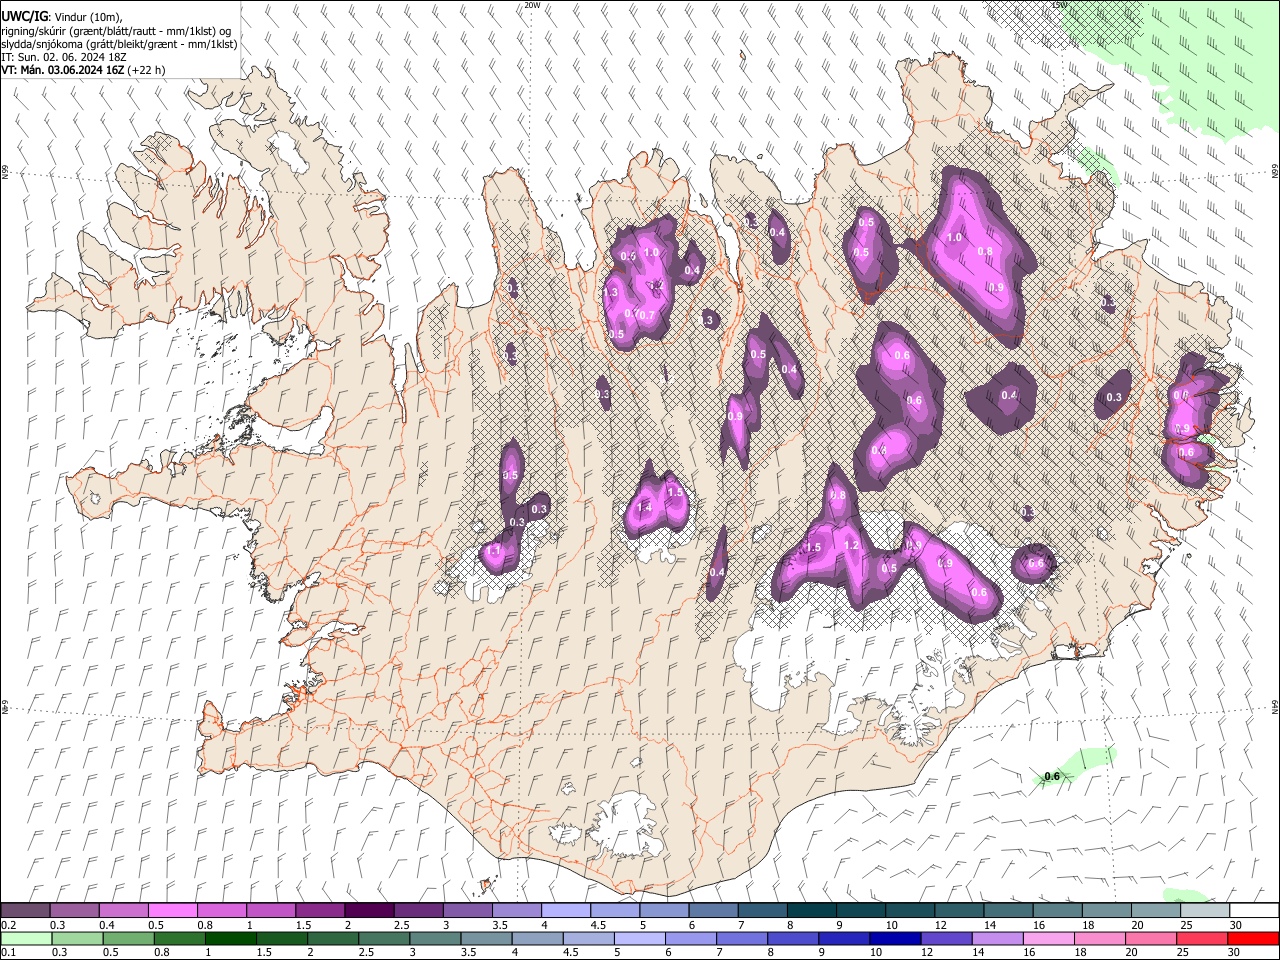Click the '30' label of the snow scale
This screenshot has width=1280, height=960.
click(x=1235, y=925)
